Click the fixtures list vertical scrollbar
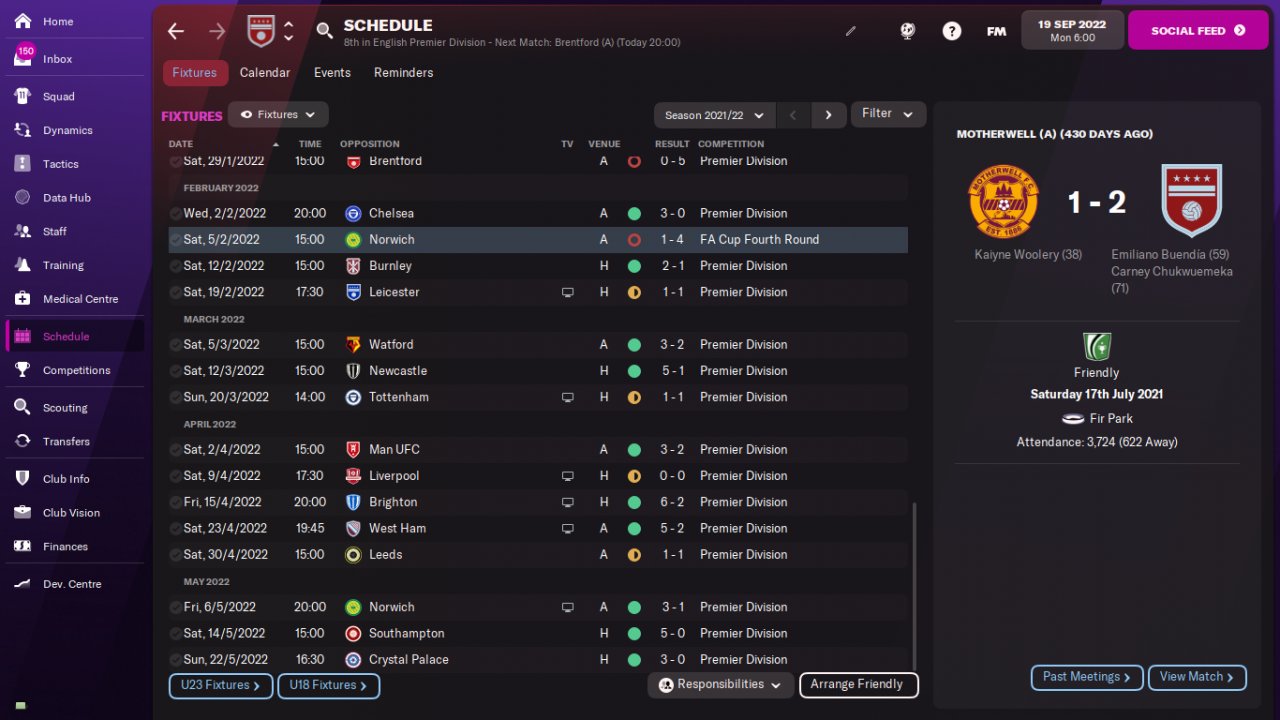 click(x=915, y=580)
